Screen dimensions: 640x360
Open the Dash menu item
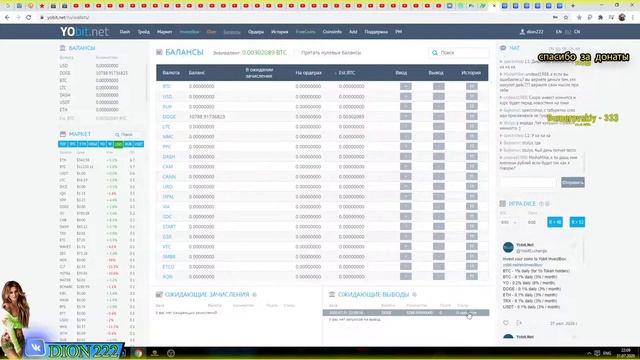(125, 32)
